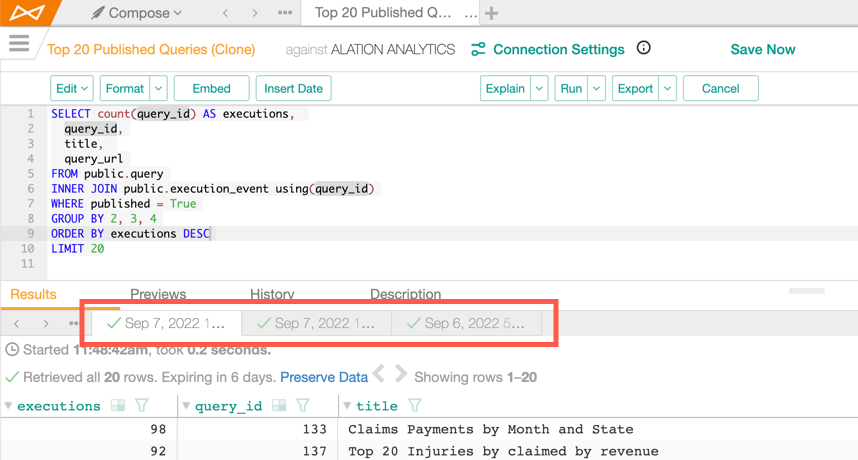Filter the title column

coord(414,405)
